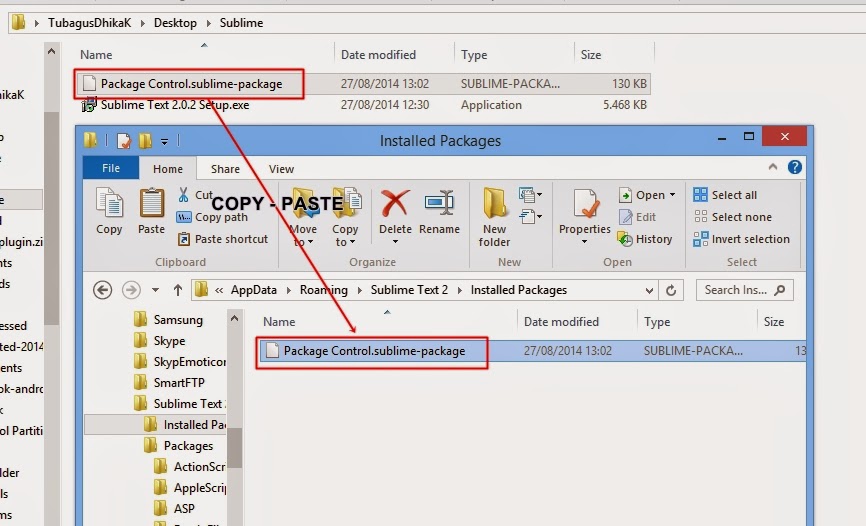The image size is (866, 526).
Task: Click the Cut scissors icon
Action: [x=183, y=194]
